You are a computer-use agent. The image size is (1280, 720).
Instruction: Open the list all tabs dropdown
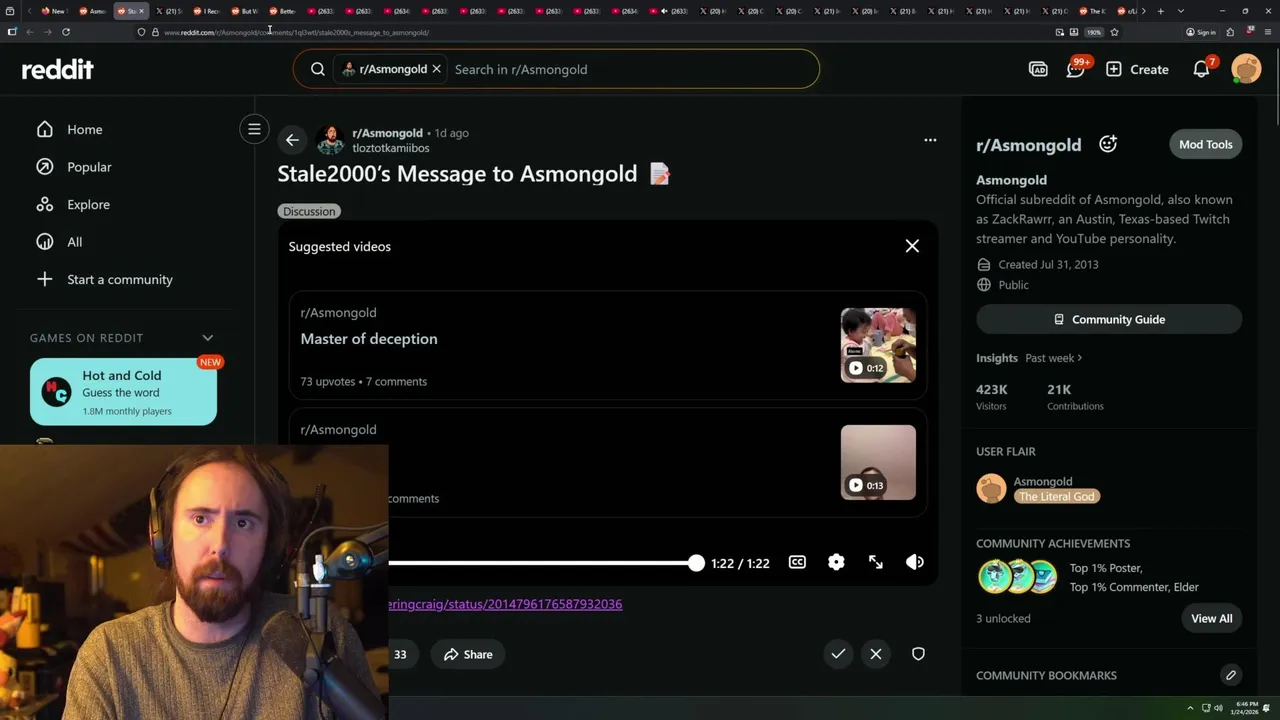1181,11
